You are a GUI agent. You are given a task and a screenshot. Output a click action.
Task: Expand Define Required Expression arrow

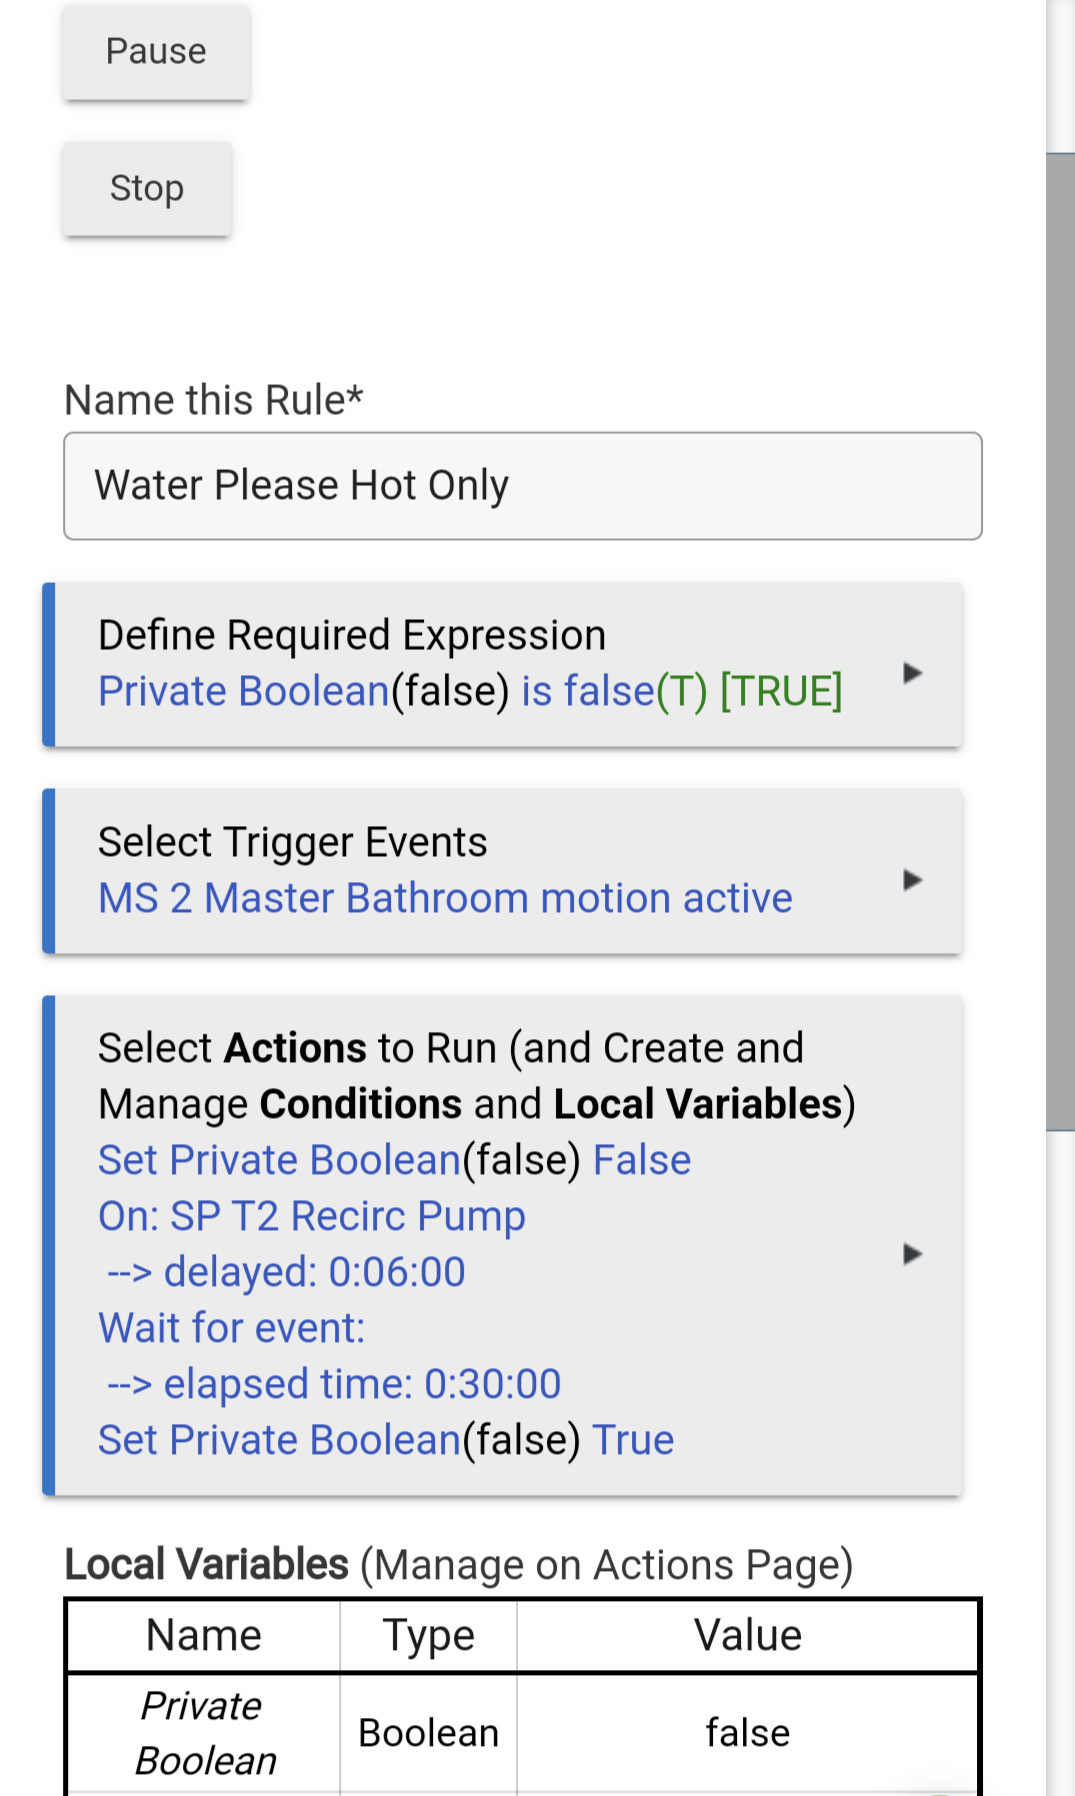(x=911, y=673)
